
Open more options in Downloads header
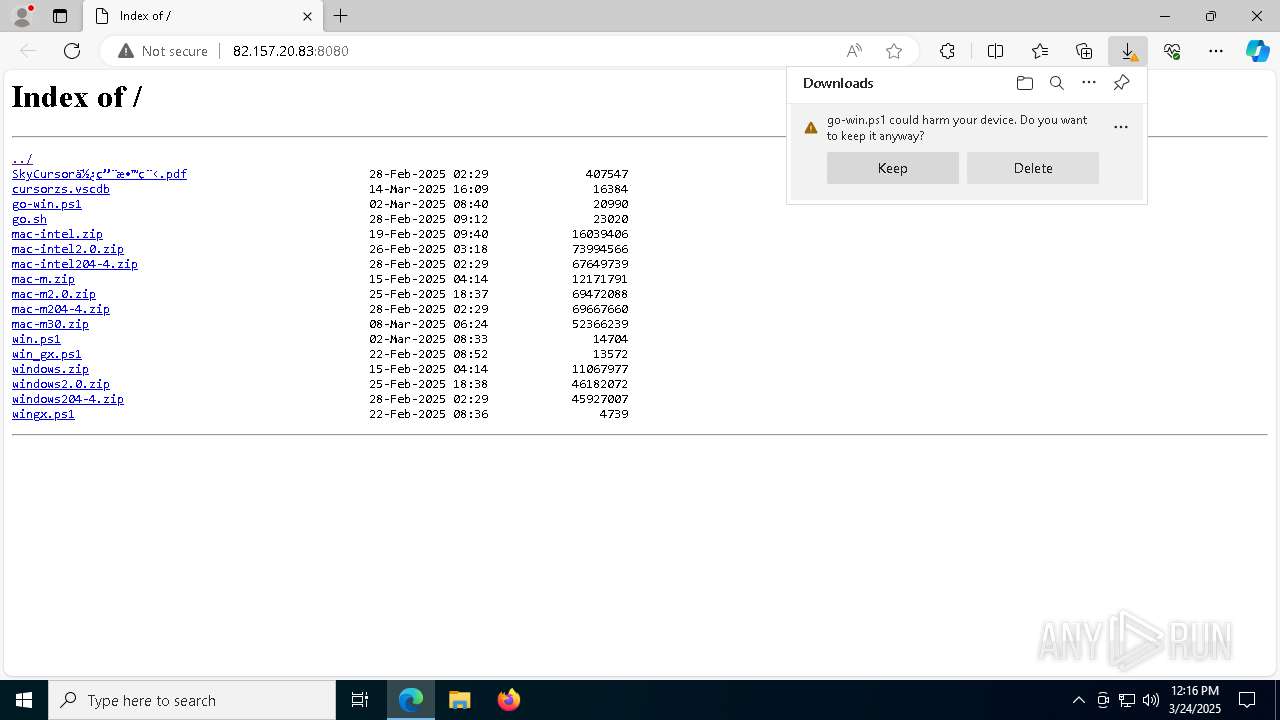coord(1089,83)
